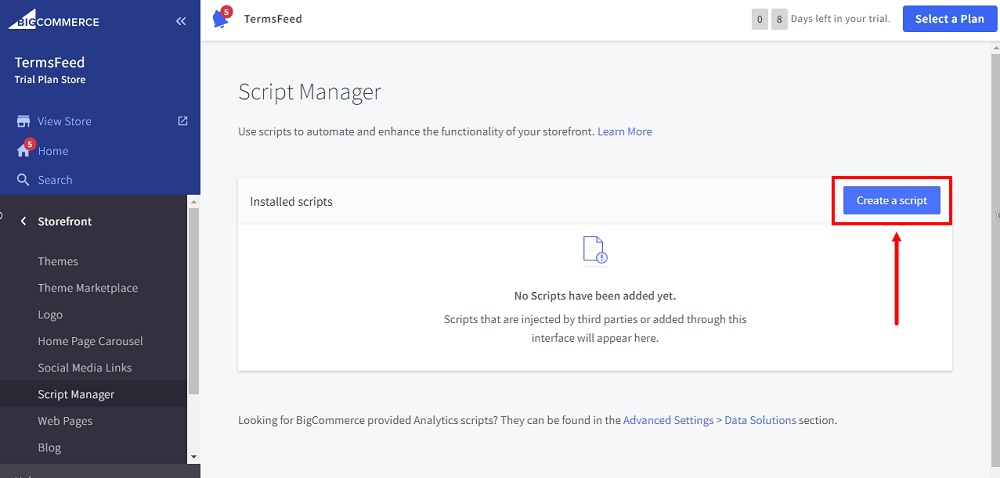Viewport: 1000px width, 478px height.
Task: Click the Search magnifier icon
Action: click(23, 180)
